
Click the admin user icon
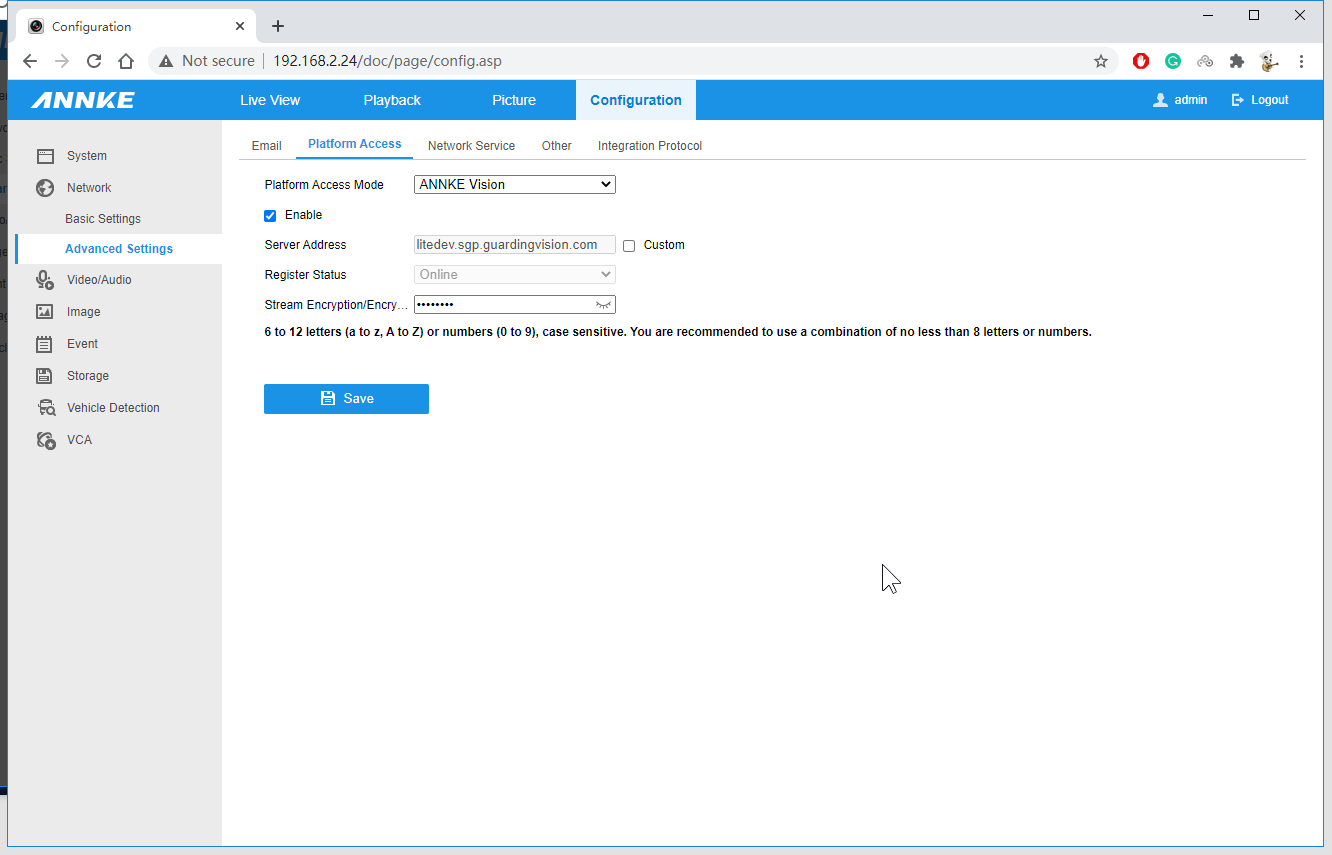pyautogui.click(x=1160, y=100)
